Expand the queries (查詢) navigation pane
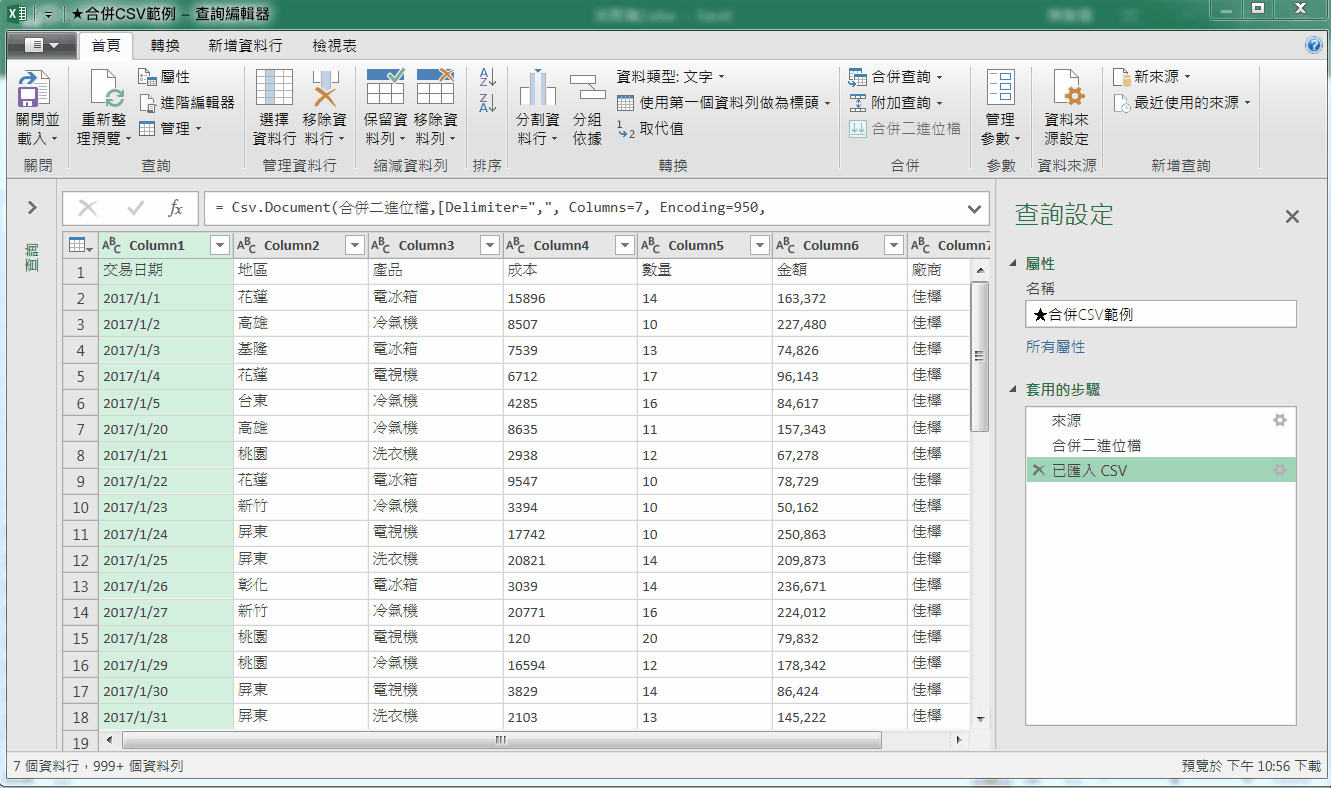1331x788 pixels. point(32,208)
